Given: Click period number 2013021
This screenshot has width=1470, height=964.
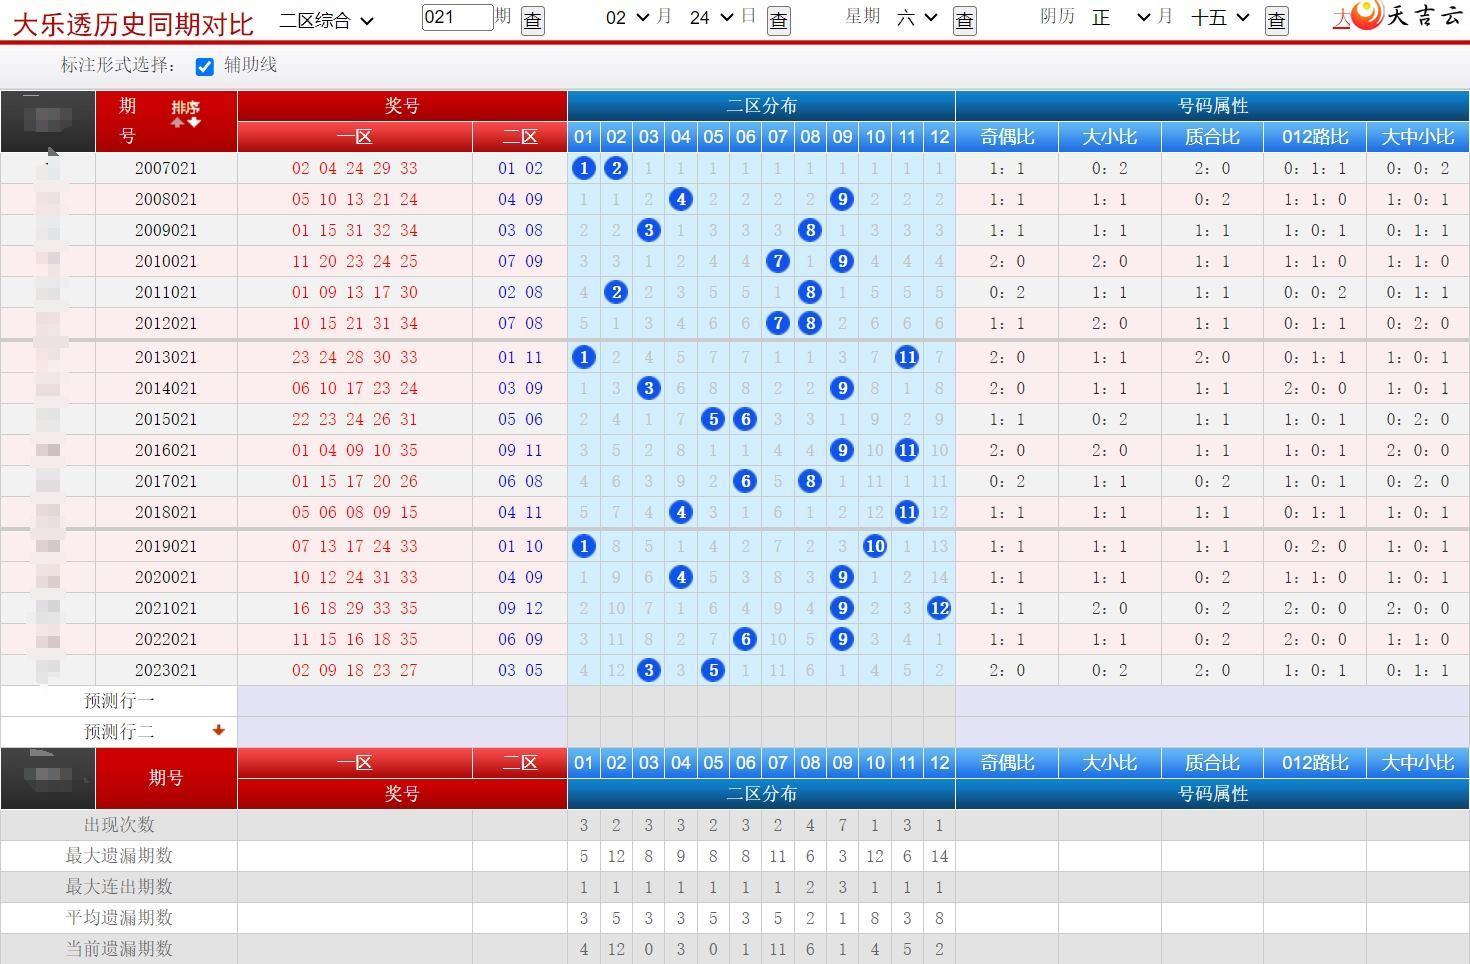Looking at the screenshot, I should tap(166, 357).
